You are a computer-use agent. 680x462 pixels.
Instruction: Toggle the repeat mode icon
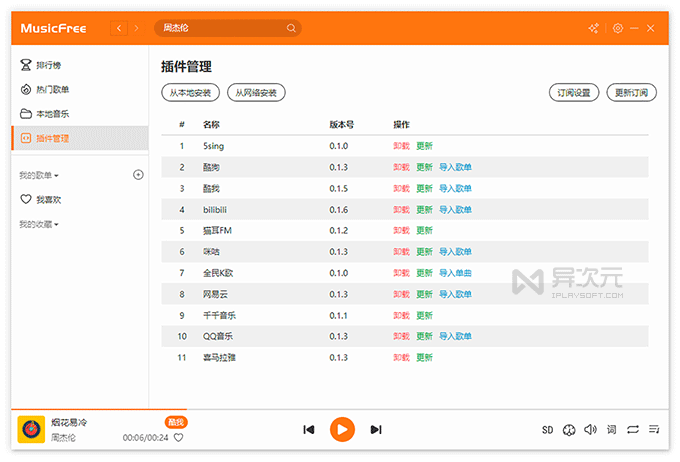(x=633, y=429)
